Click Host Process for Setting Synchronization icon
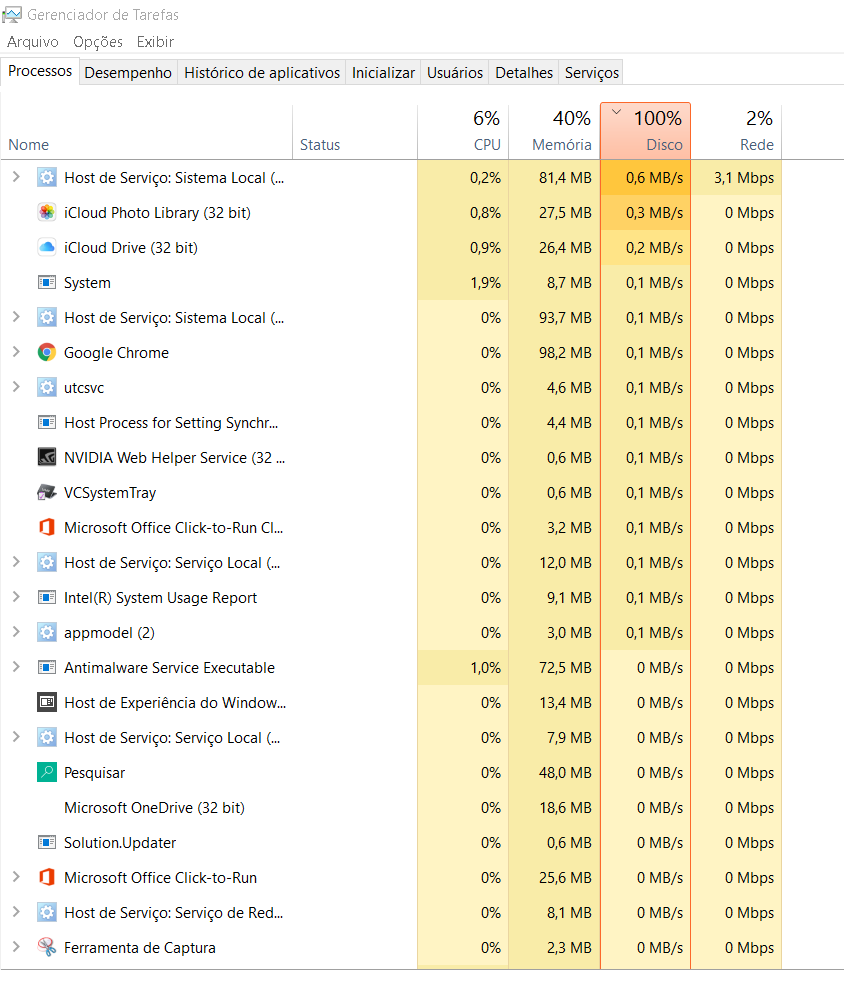 coord(47,423)
